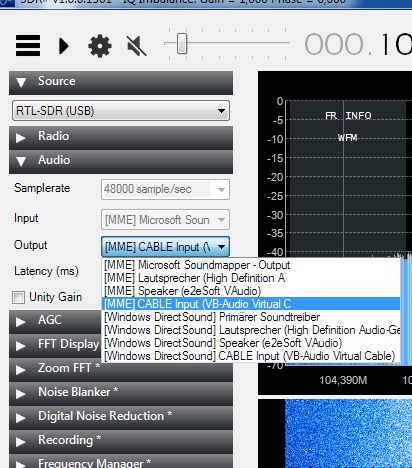The image size is (412, 468).
Task: Select [MME] Lautsprecher (High Definition A
Action: 251,278
